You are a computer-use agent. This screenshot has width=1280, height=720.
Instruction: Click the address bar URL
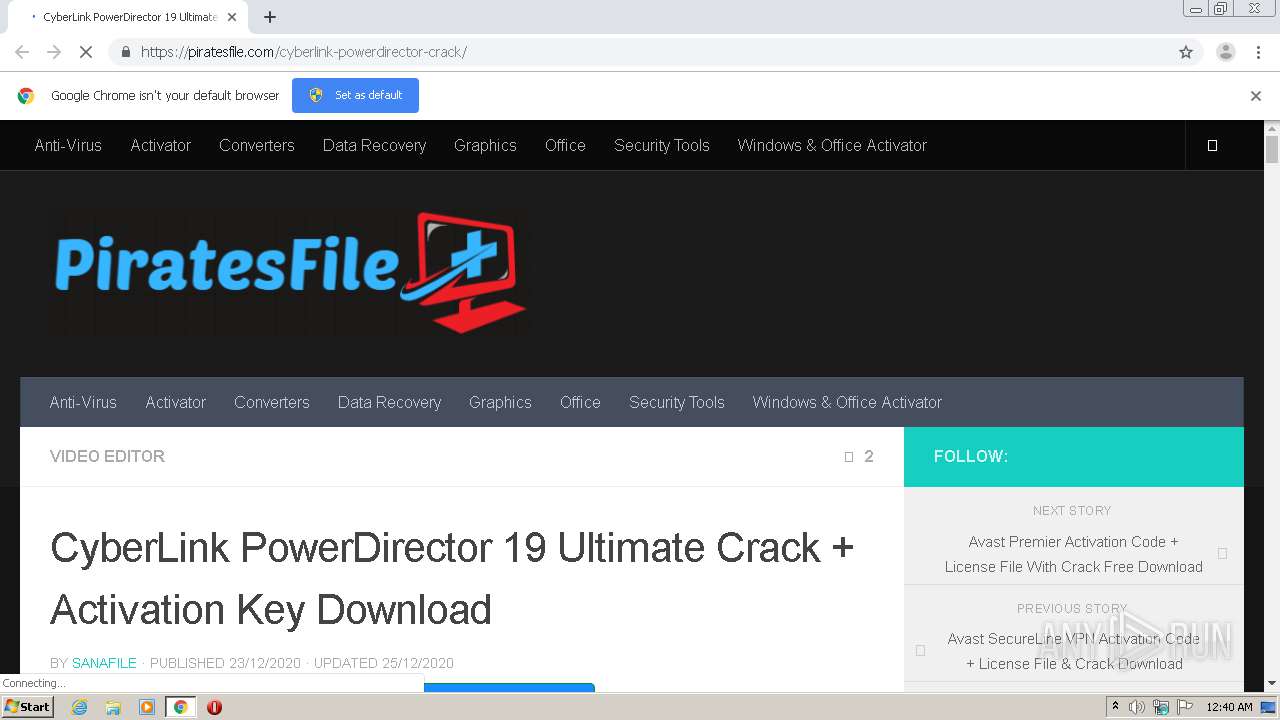(x=304, y=52)
